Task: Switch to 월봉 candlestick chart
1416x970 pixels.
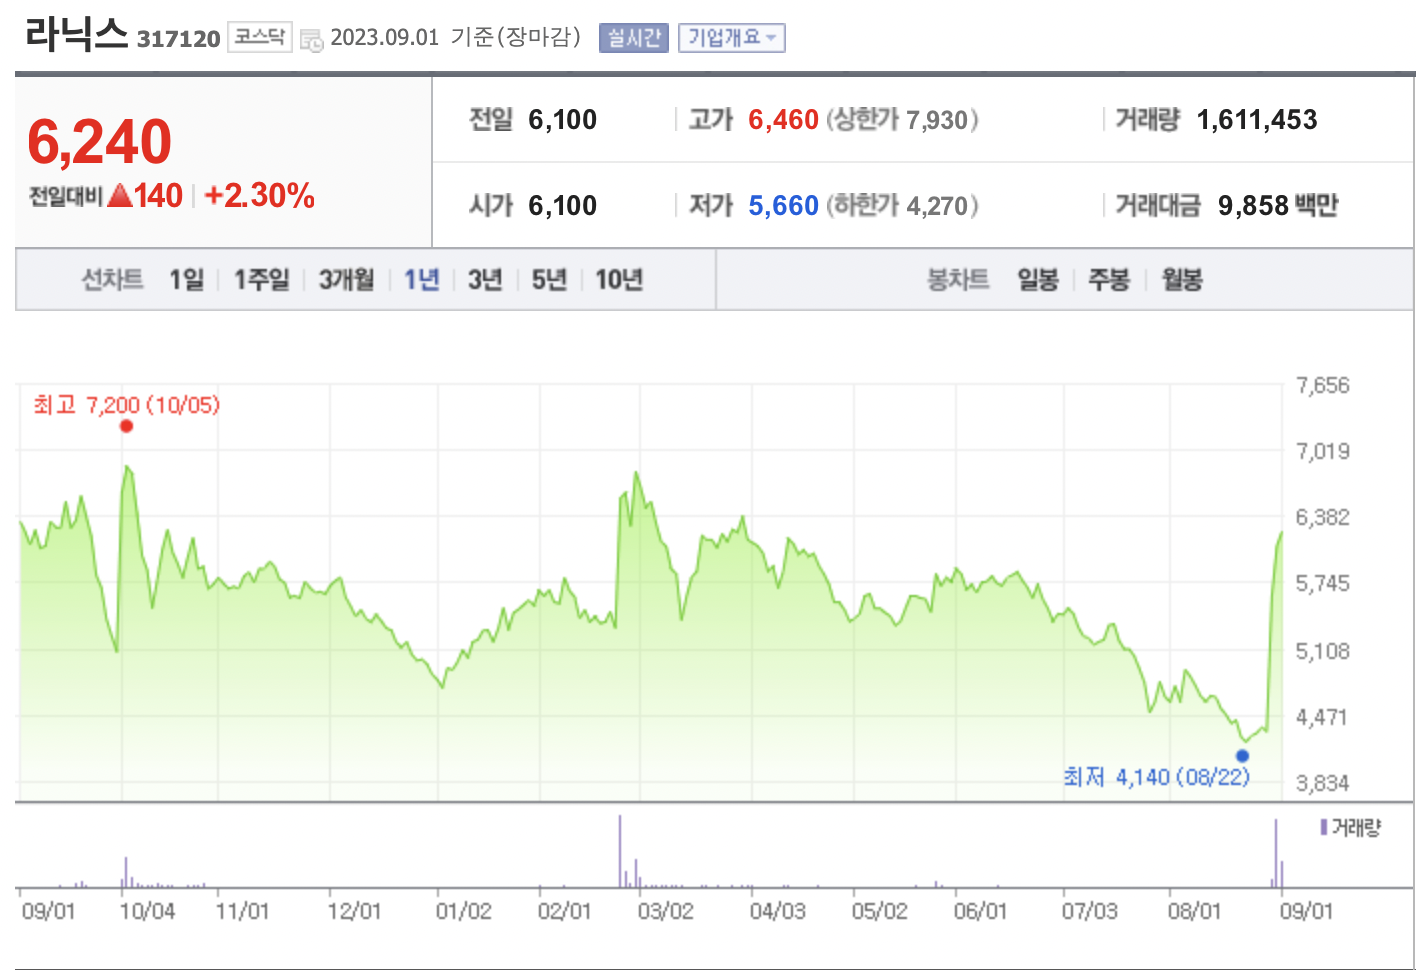Action: tap(1182, 279)
